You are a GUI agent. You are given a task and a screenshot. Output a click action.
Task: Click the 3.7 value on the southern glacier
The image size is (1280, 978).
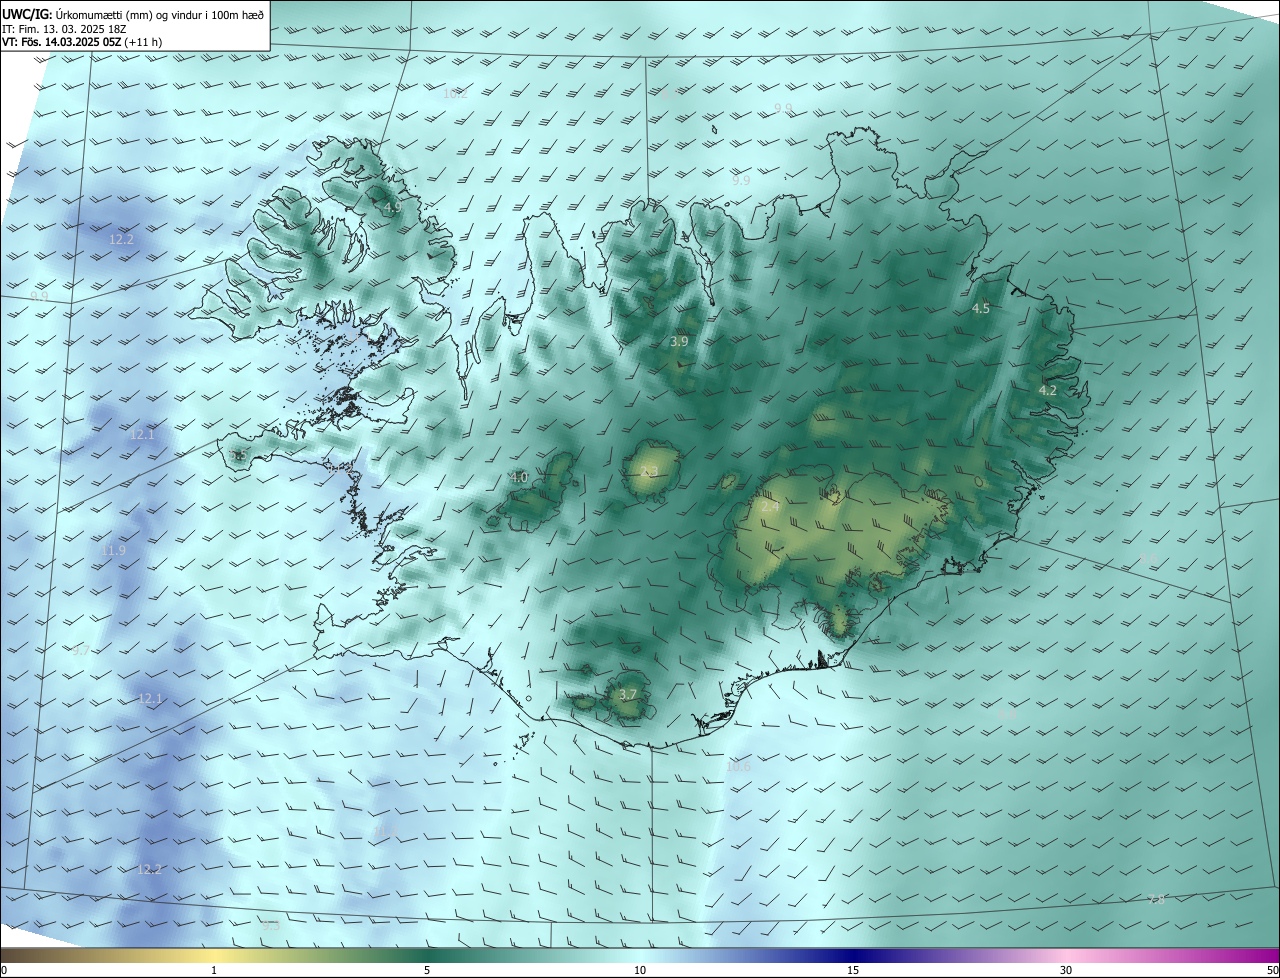tap(628, 694)
